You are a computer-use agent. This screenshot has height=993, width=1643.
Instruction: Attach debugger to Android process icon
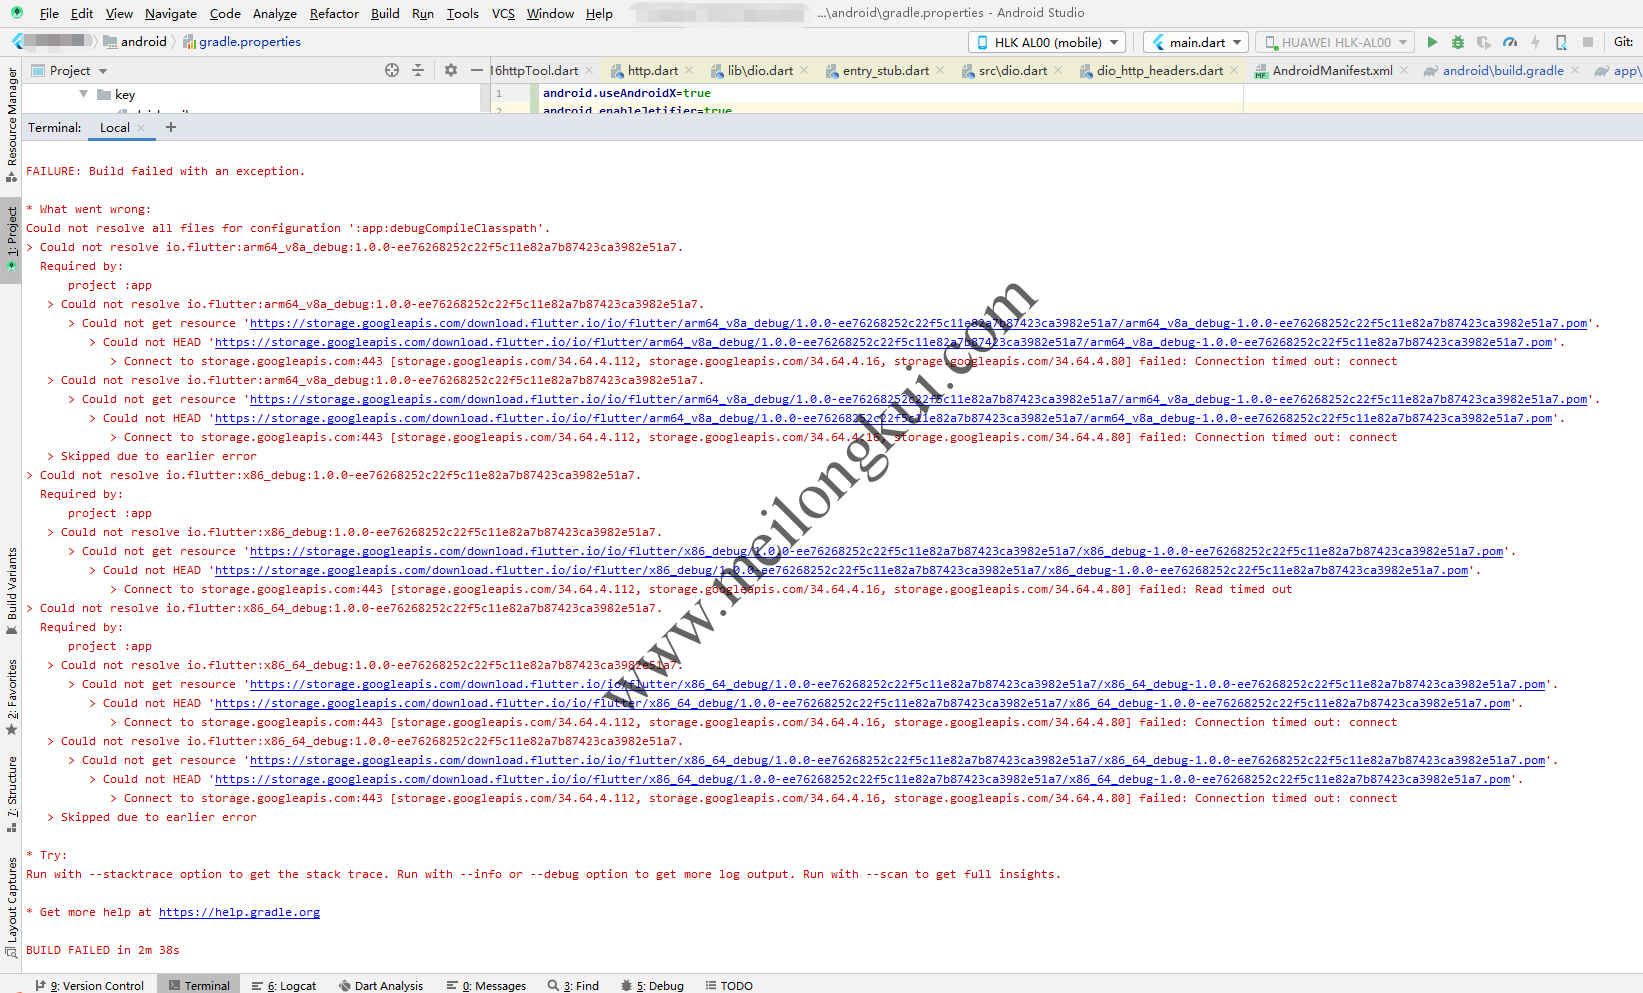click(x=1561, y=42)
